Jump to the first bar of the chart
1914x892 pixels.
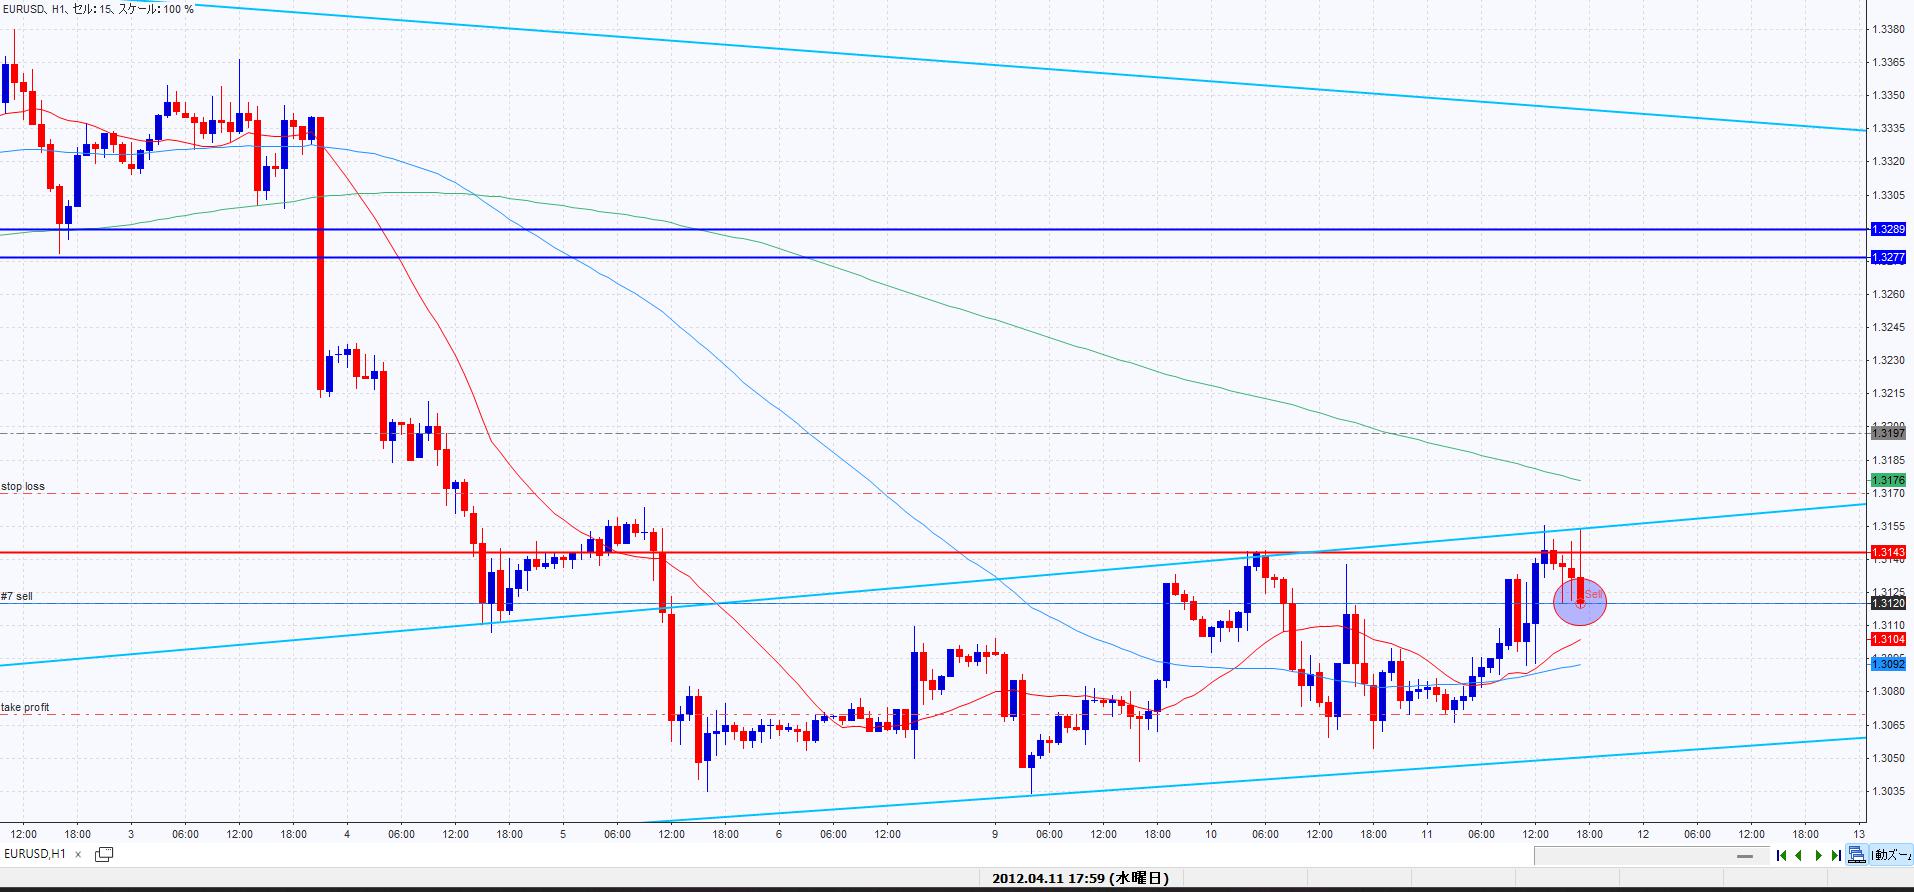click(1781, 855)
